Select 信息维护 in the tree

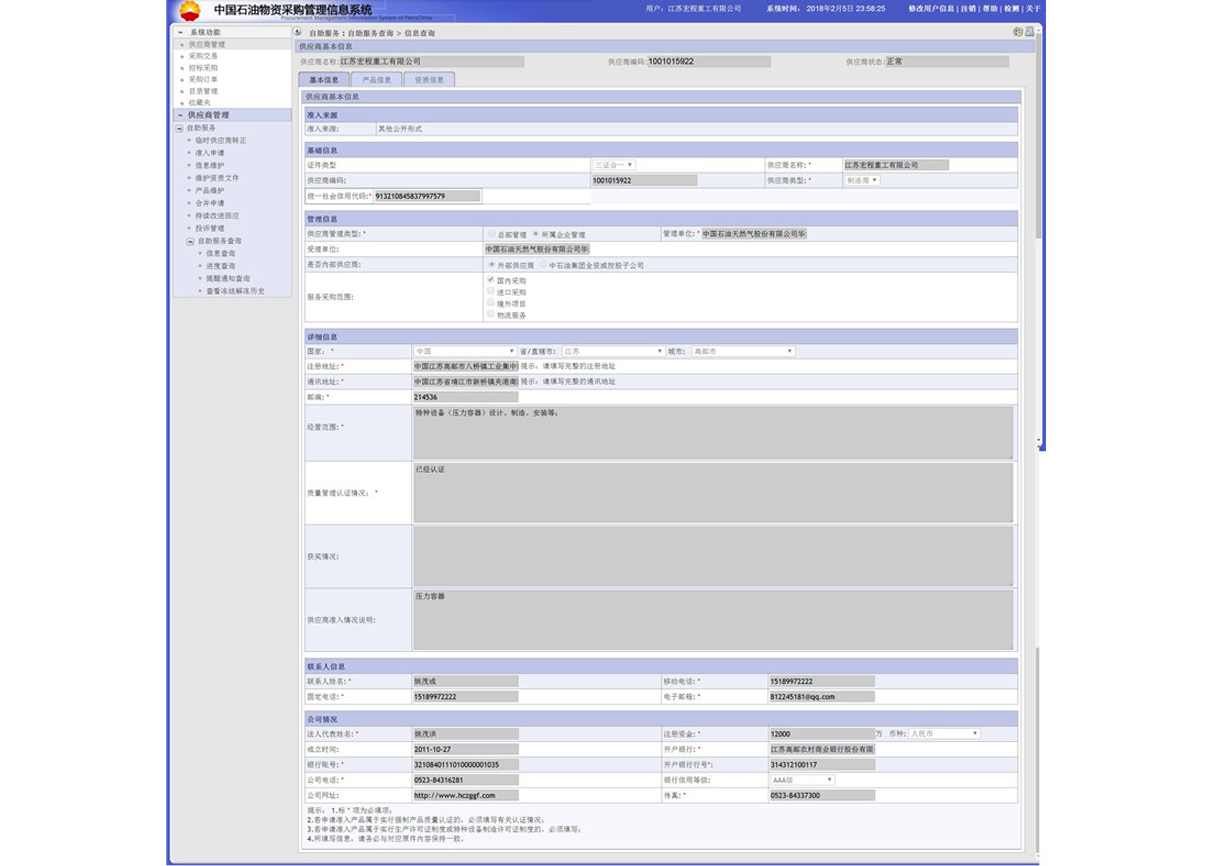[x=210, y=165]
